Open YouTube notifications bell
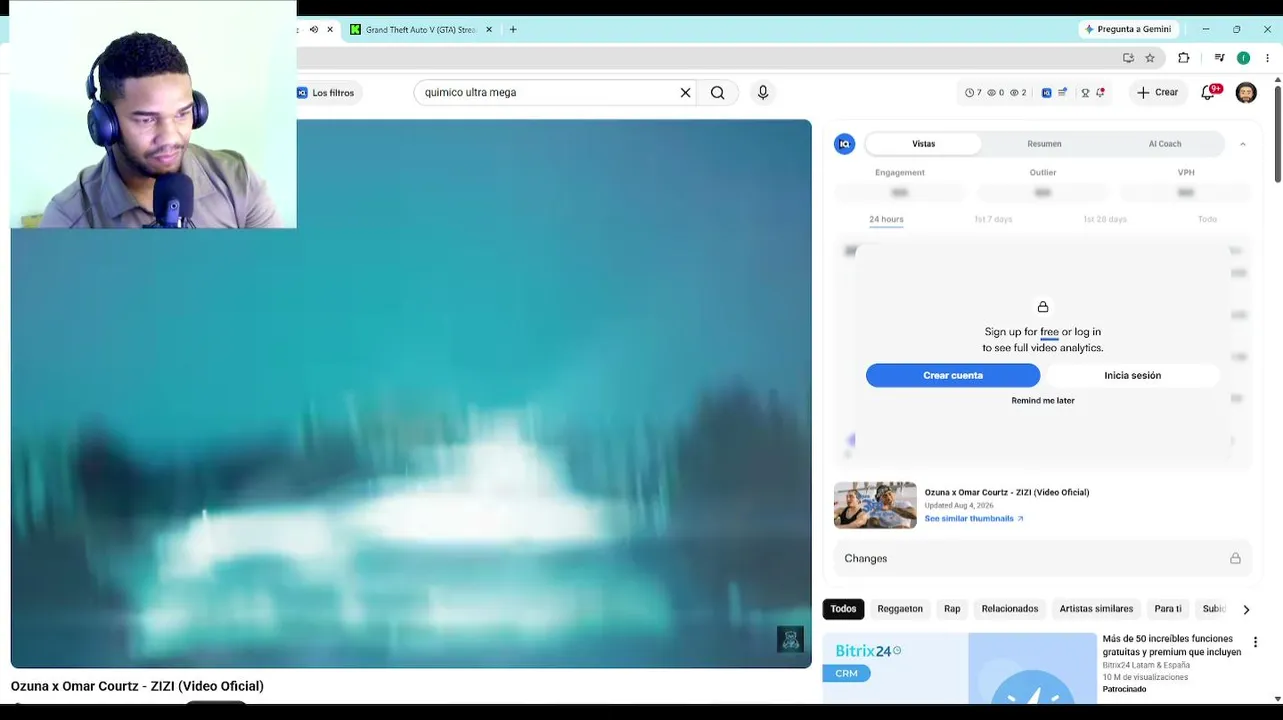Screen dimensions: 1283x720 click(x=1209, y=92)
